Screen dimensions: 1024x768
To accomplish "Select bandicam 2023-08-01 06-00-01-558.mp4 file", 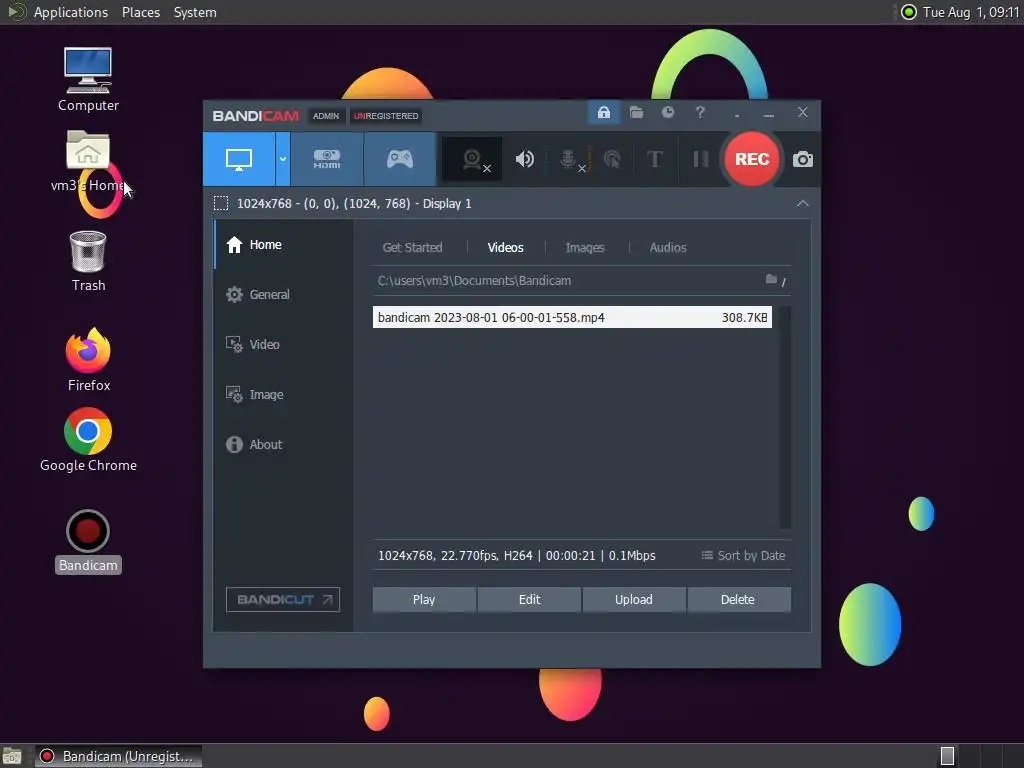I will point(572,317).
